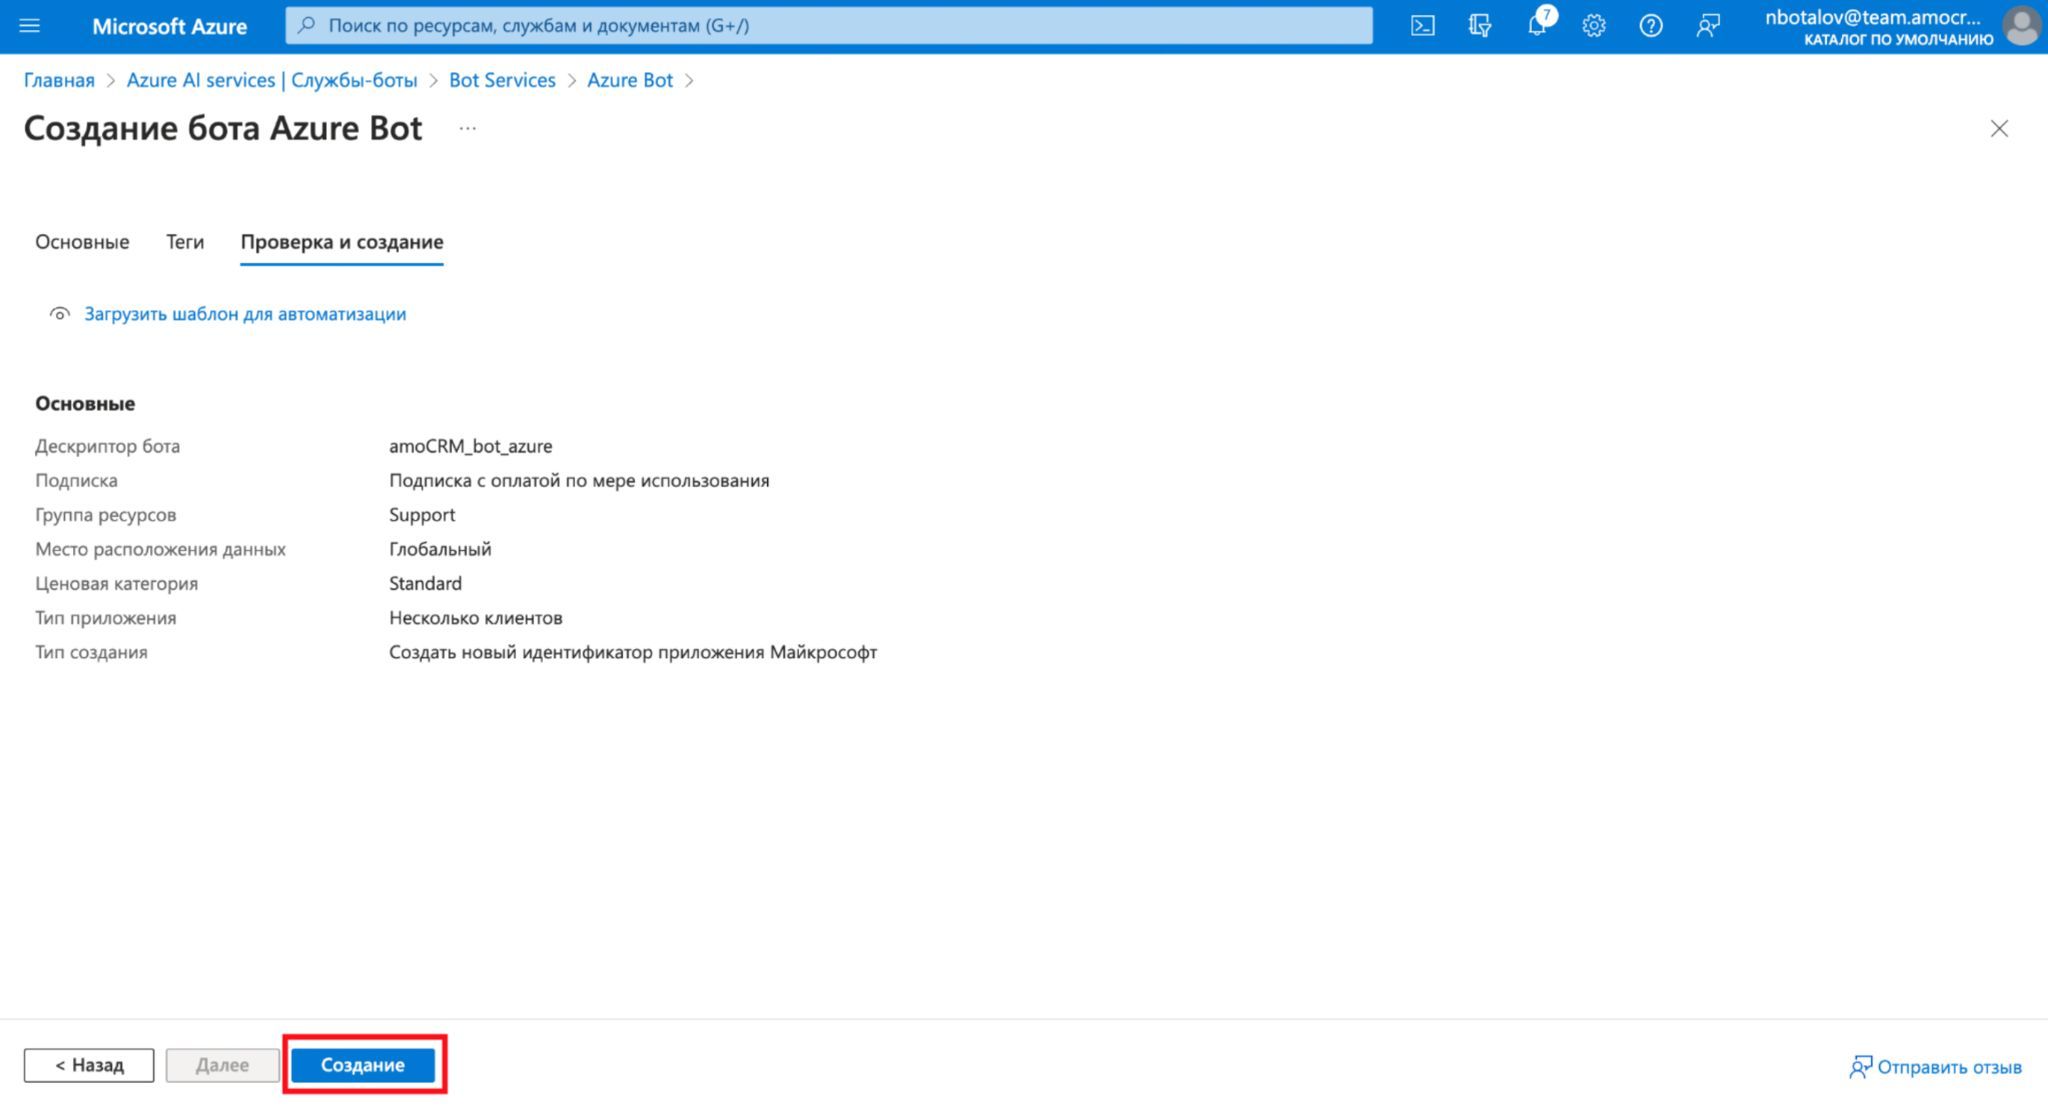The image size is (2048, 1109).
Task: Click the Несколько клиентов value
Action: 476,618
